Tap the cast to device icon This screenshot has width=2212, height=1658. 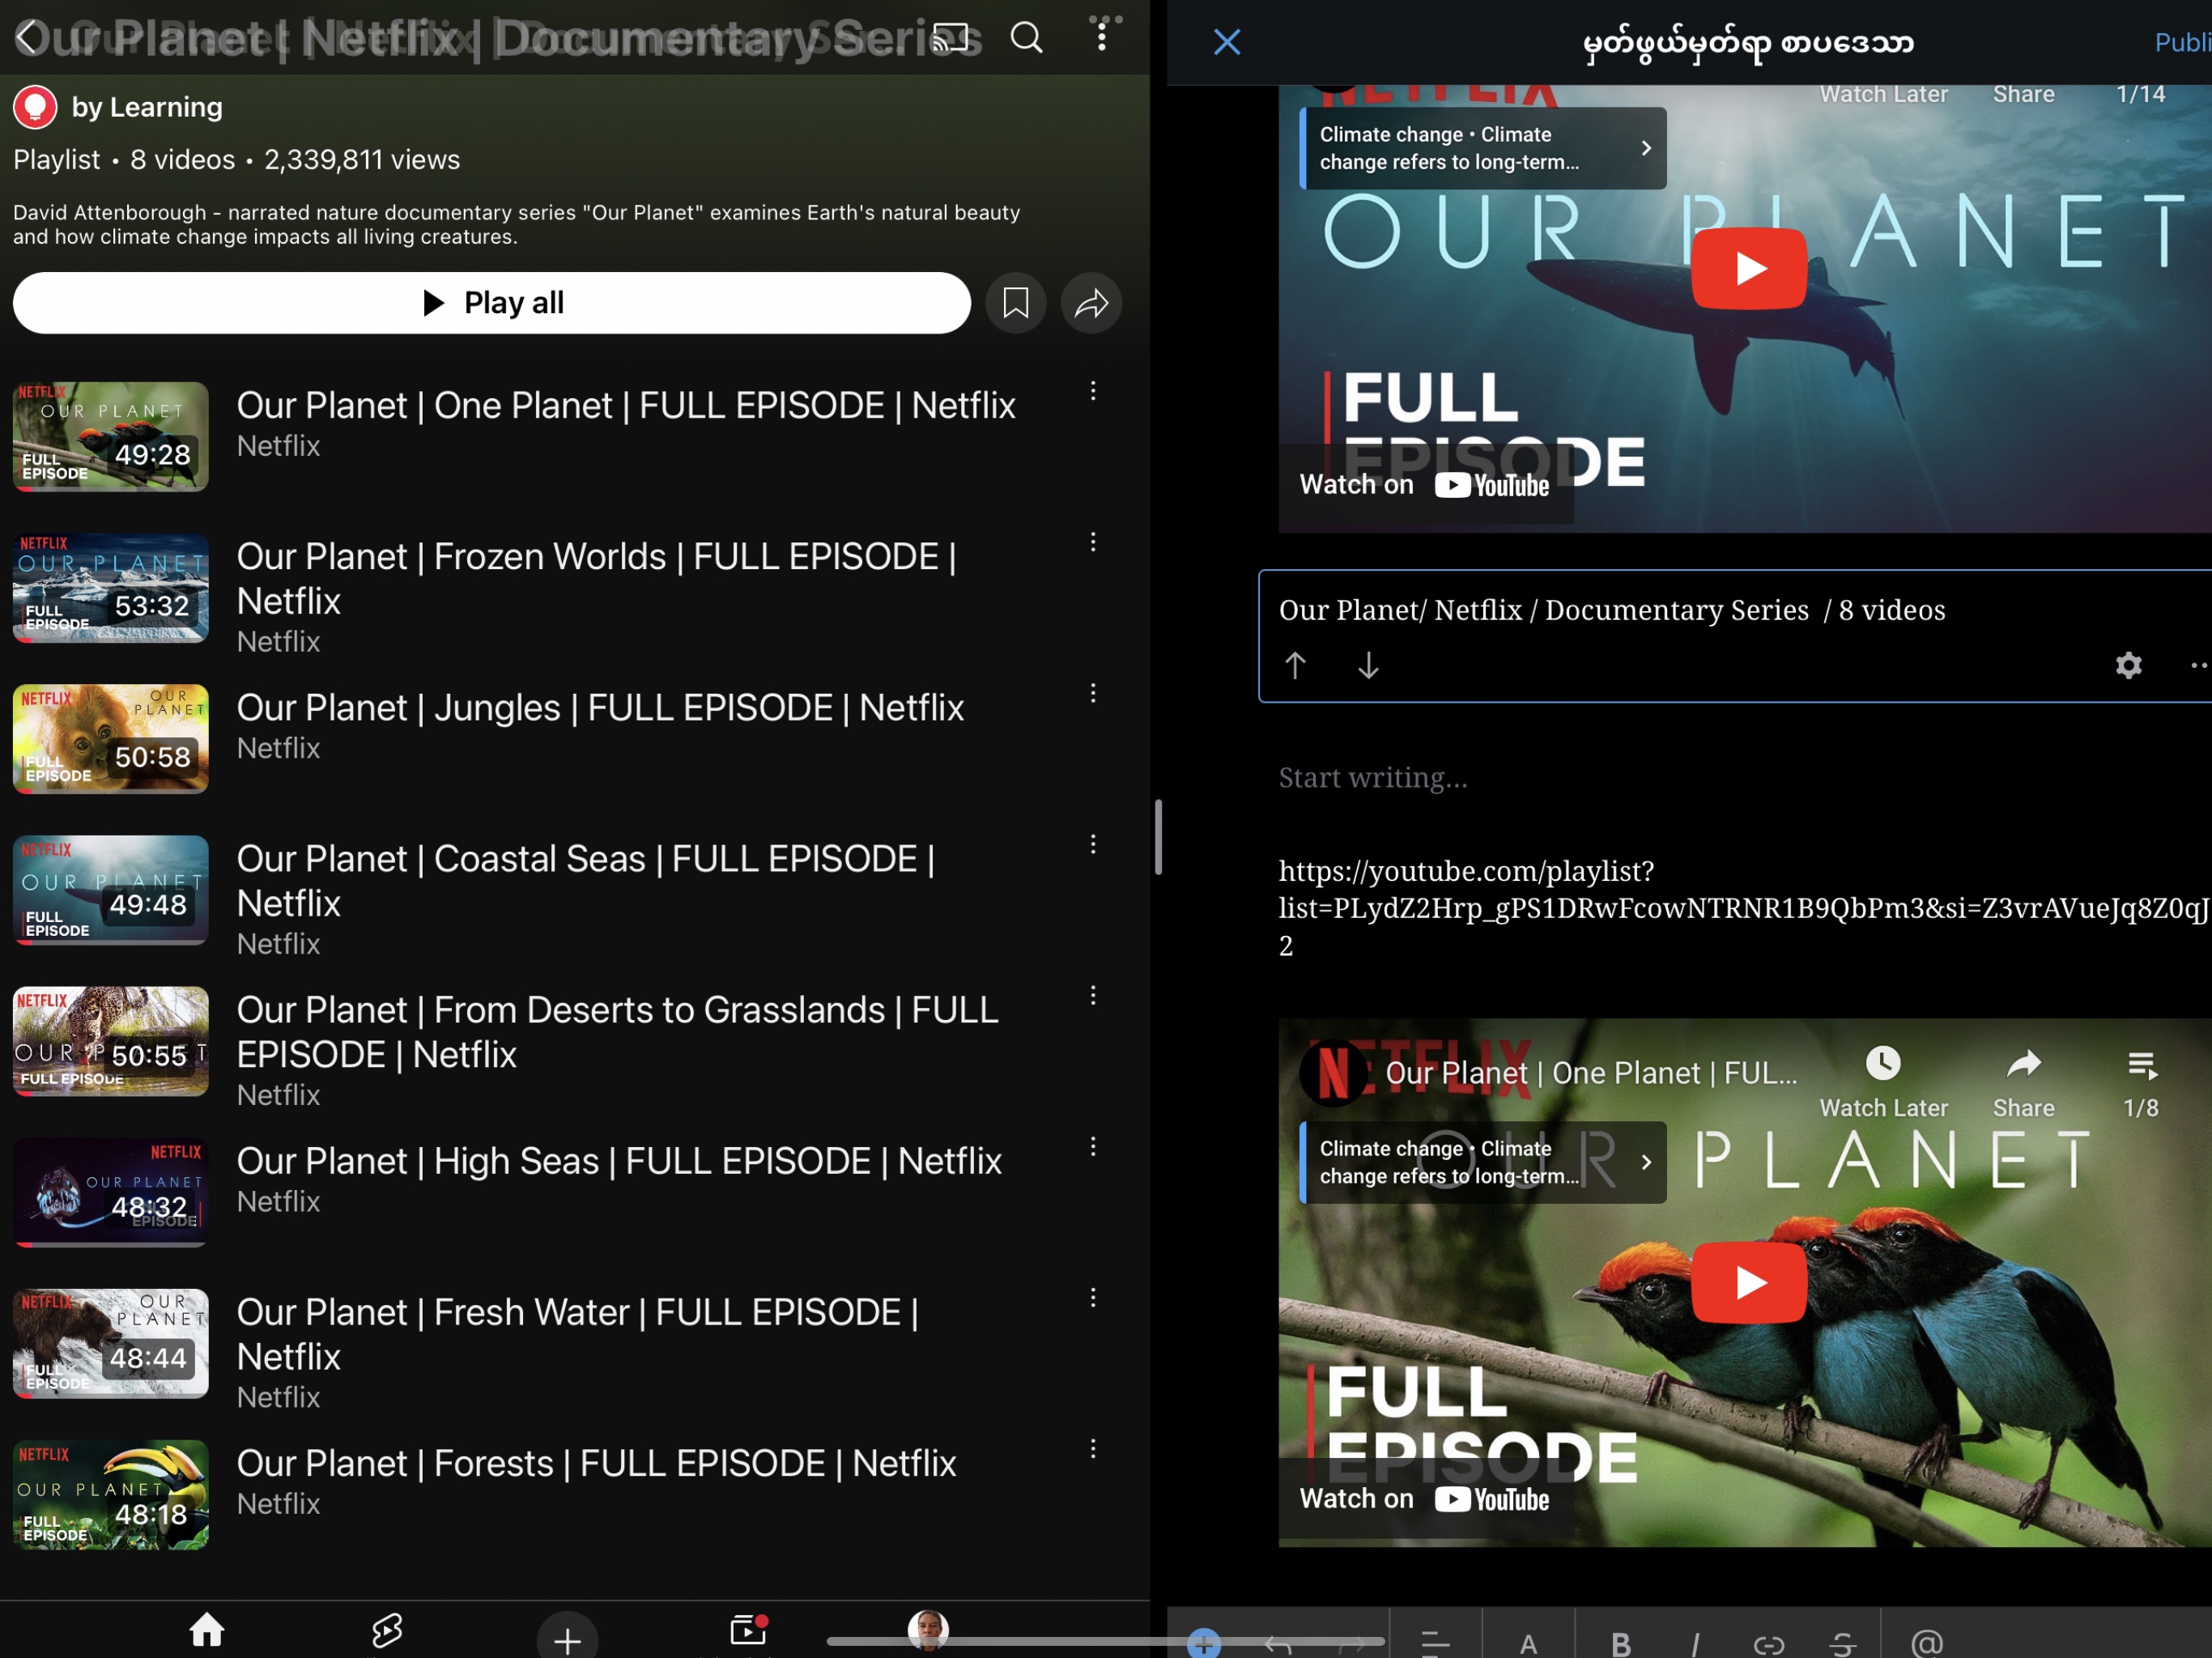pos(950,38)
